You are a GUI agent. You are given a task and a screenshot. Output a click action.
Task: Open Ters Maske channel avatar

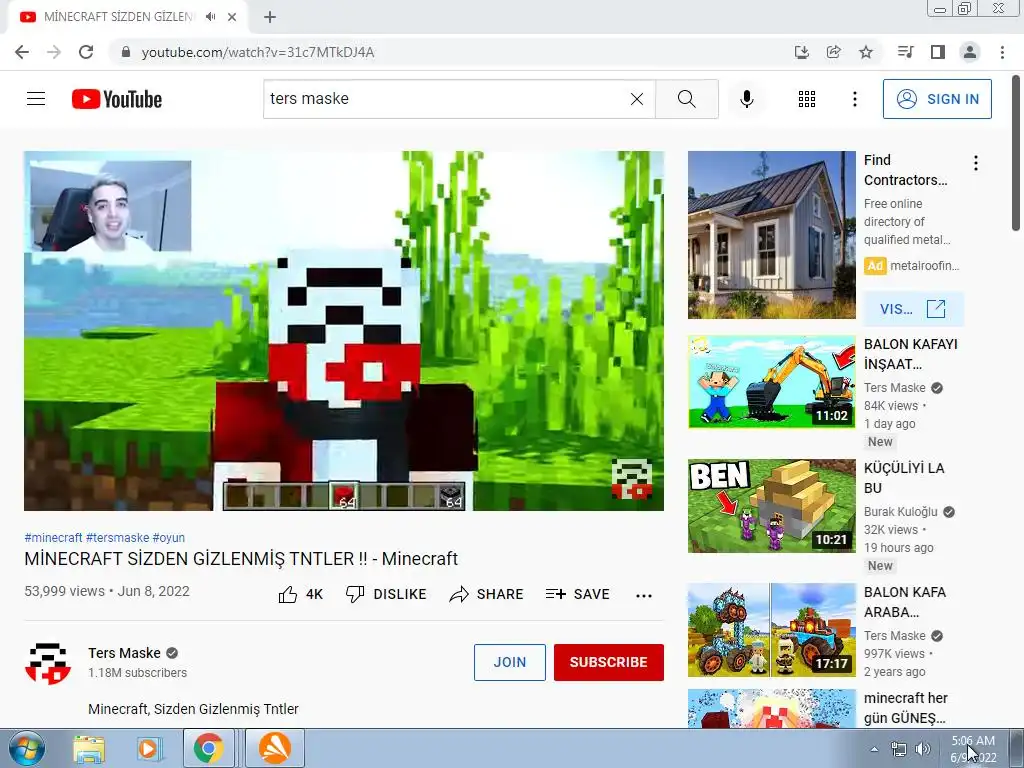[x=48, y=663]
